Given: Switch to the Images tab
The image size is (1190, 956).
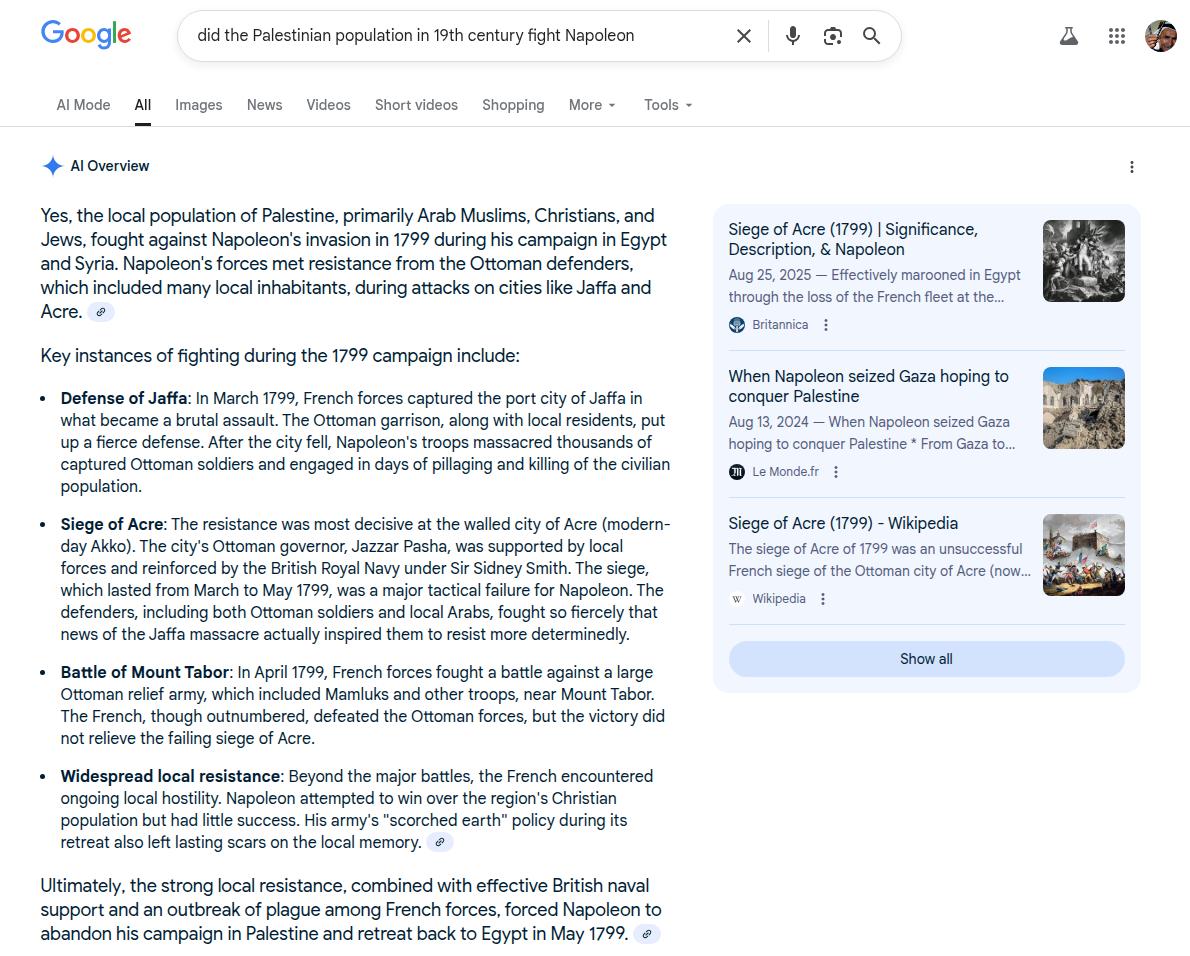Looking at the screenshot, I should (198, 105).
